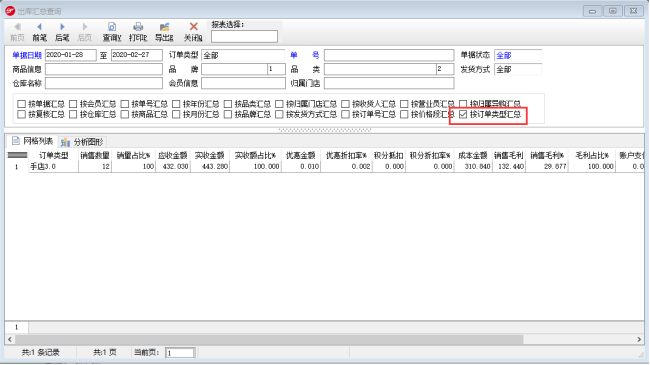This screenshot has width=650, height=365.
Task: Click the scrollbar left arrow
Action: click(x=10, y=339)
